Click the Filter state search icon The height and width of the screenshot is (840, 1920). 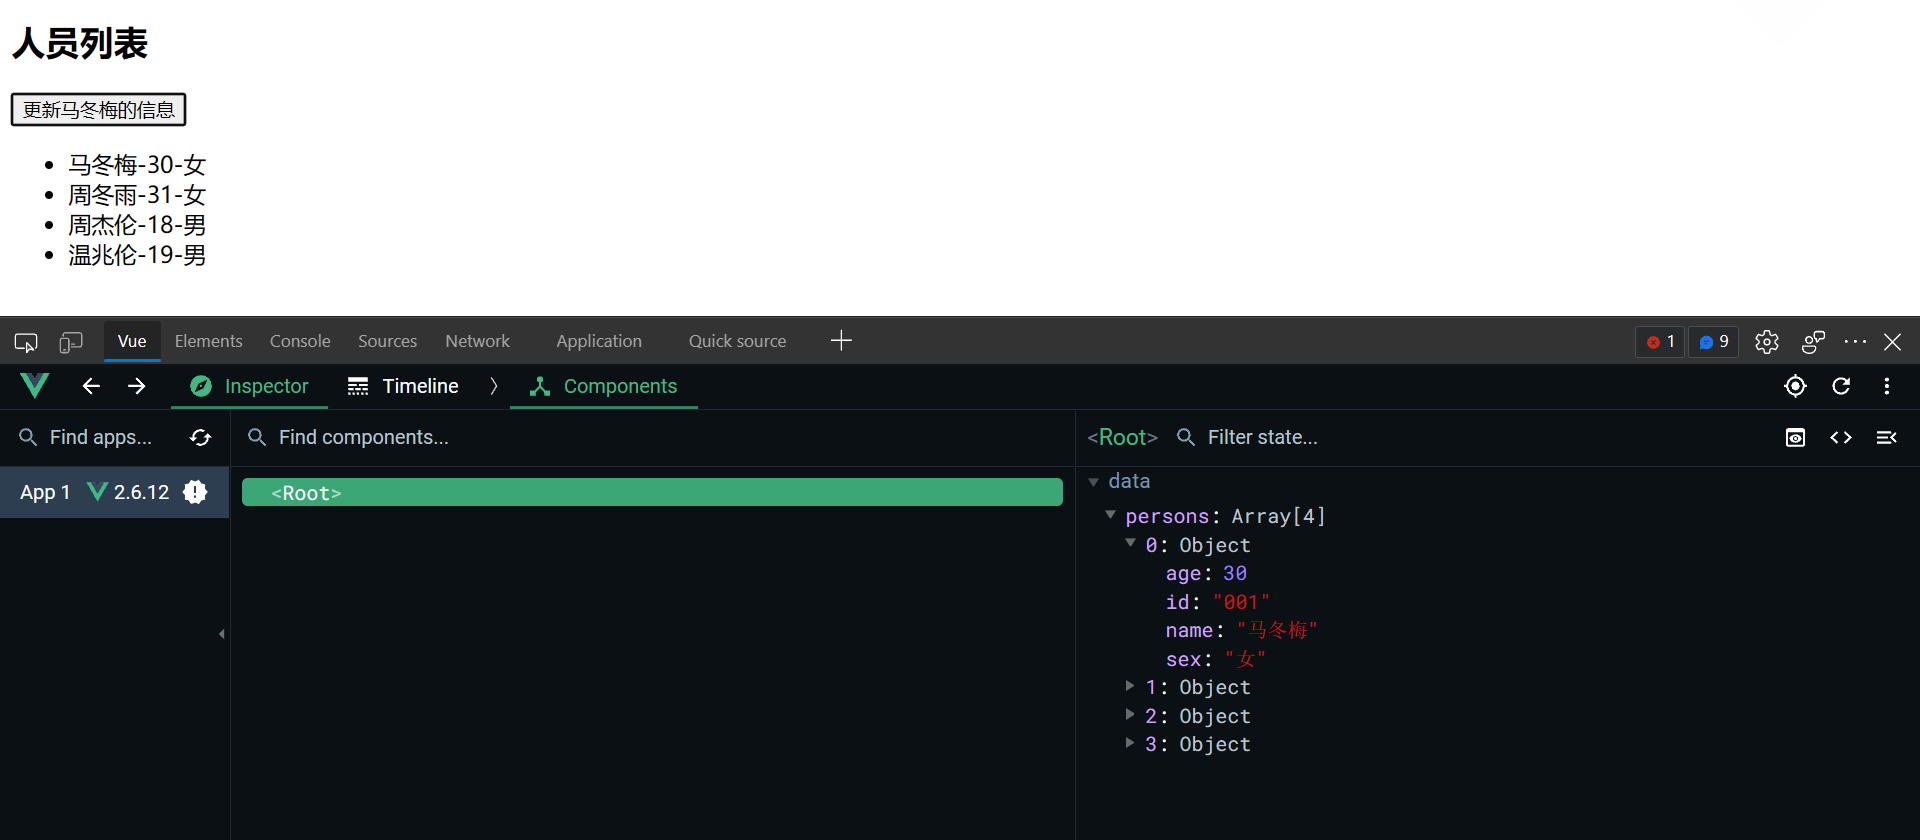coord(1186,438)
